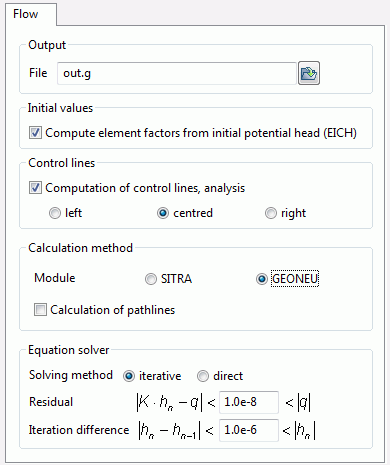Click the Residual value field 1.0e-8
Viewport: 390px width, 465px height.
pyautogui.click(x=249, y=402)
